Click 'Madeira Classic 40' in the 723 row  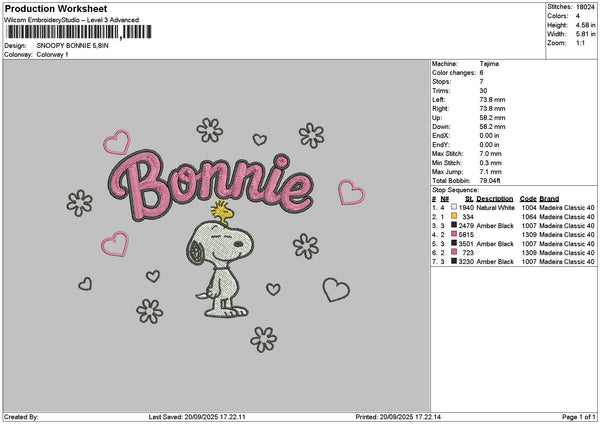(x=567, y=253)
